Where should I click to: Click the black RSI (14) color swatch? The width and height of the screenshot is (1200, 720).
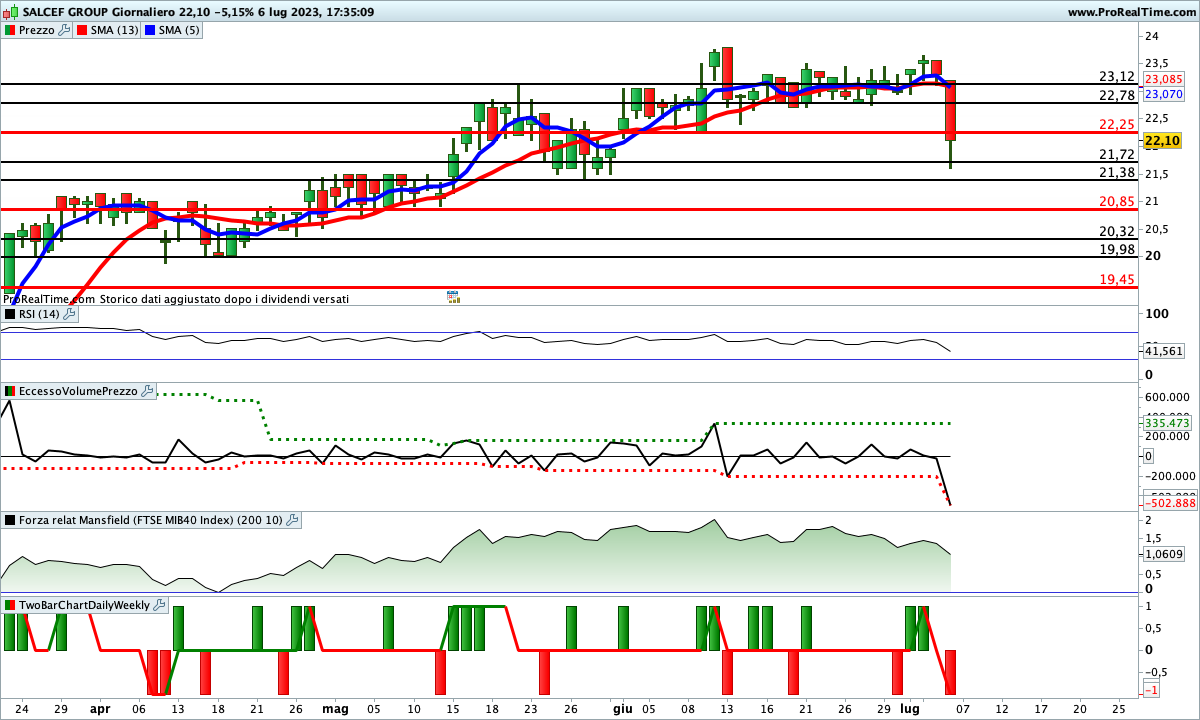point(10,314)
